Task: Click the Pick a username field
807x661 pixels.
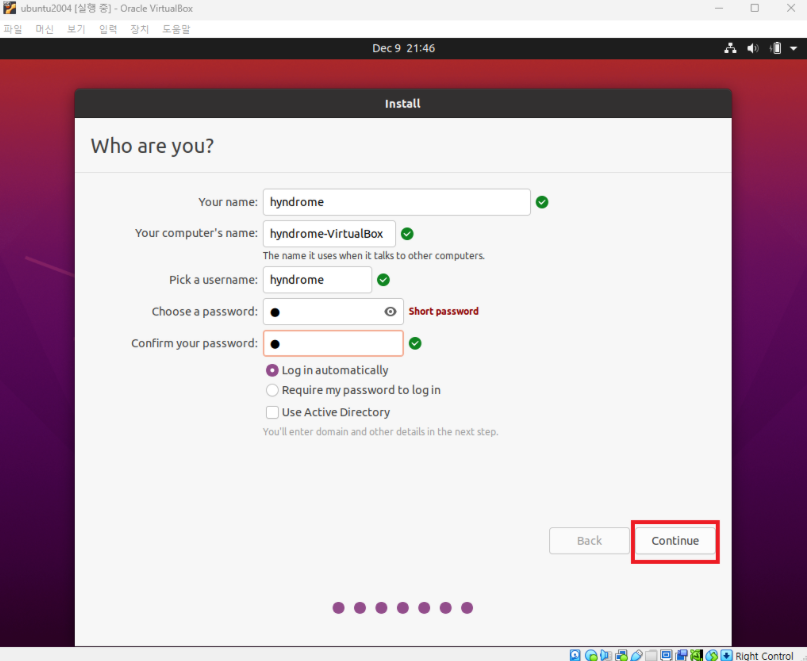Action: (318, 280)
